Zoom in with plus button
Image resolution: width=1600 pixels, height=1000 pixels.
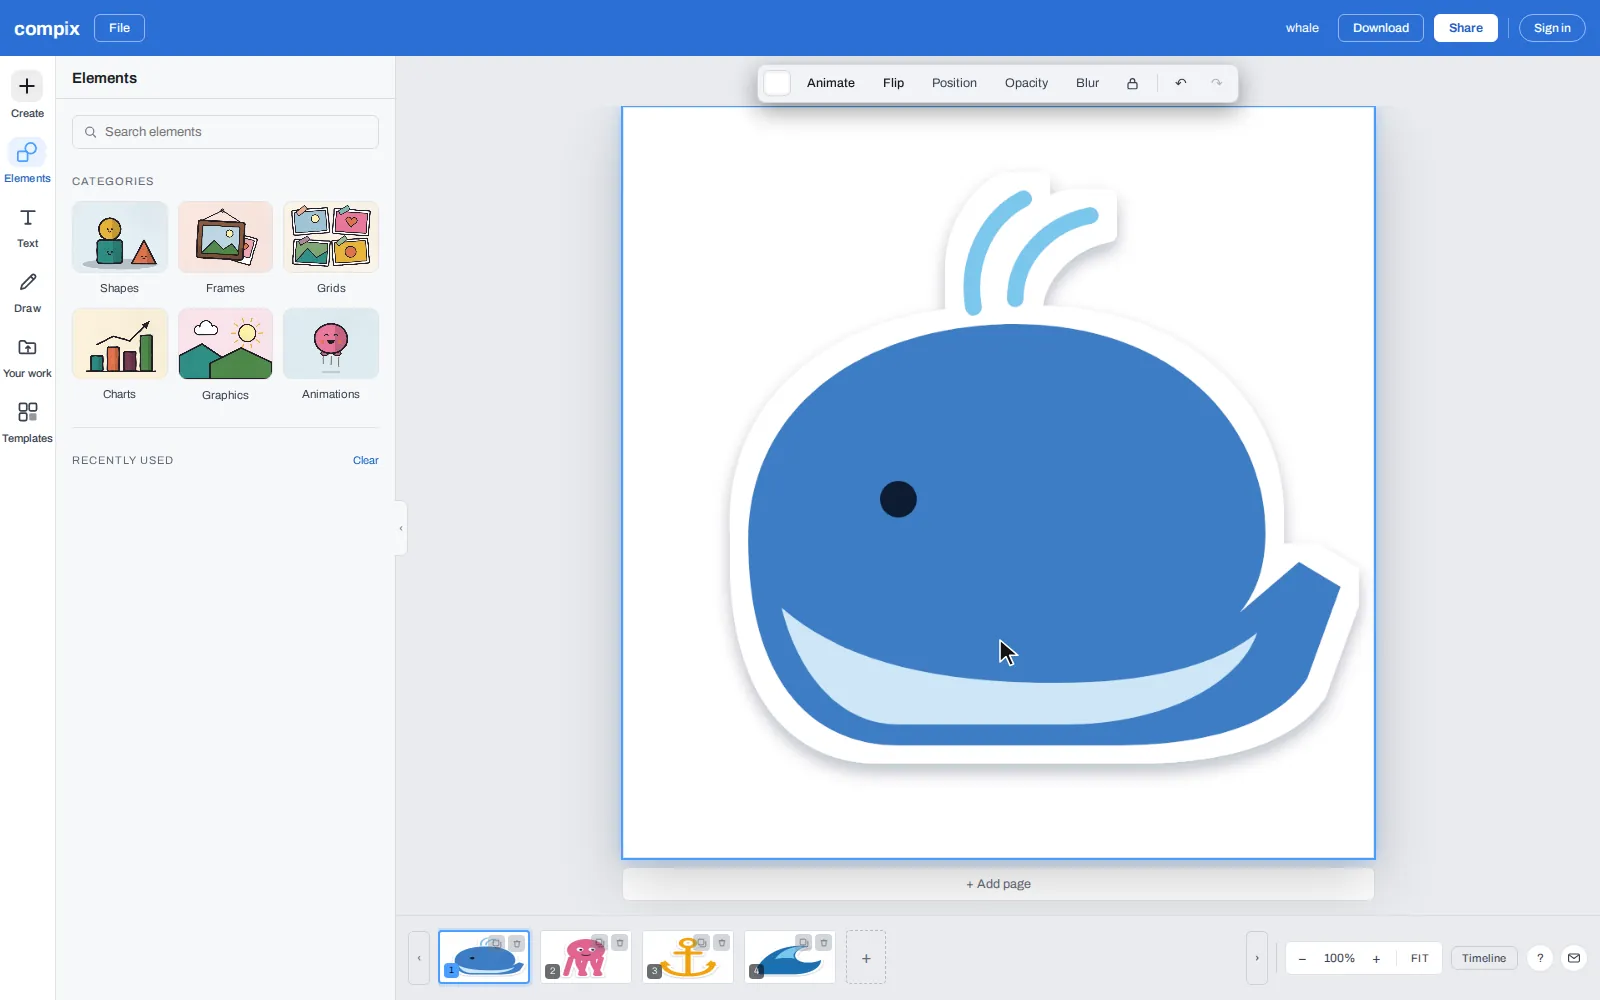[x=1376, y=959]
